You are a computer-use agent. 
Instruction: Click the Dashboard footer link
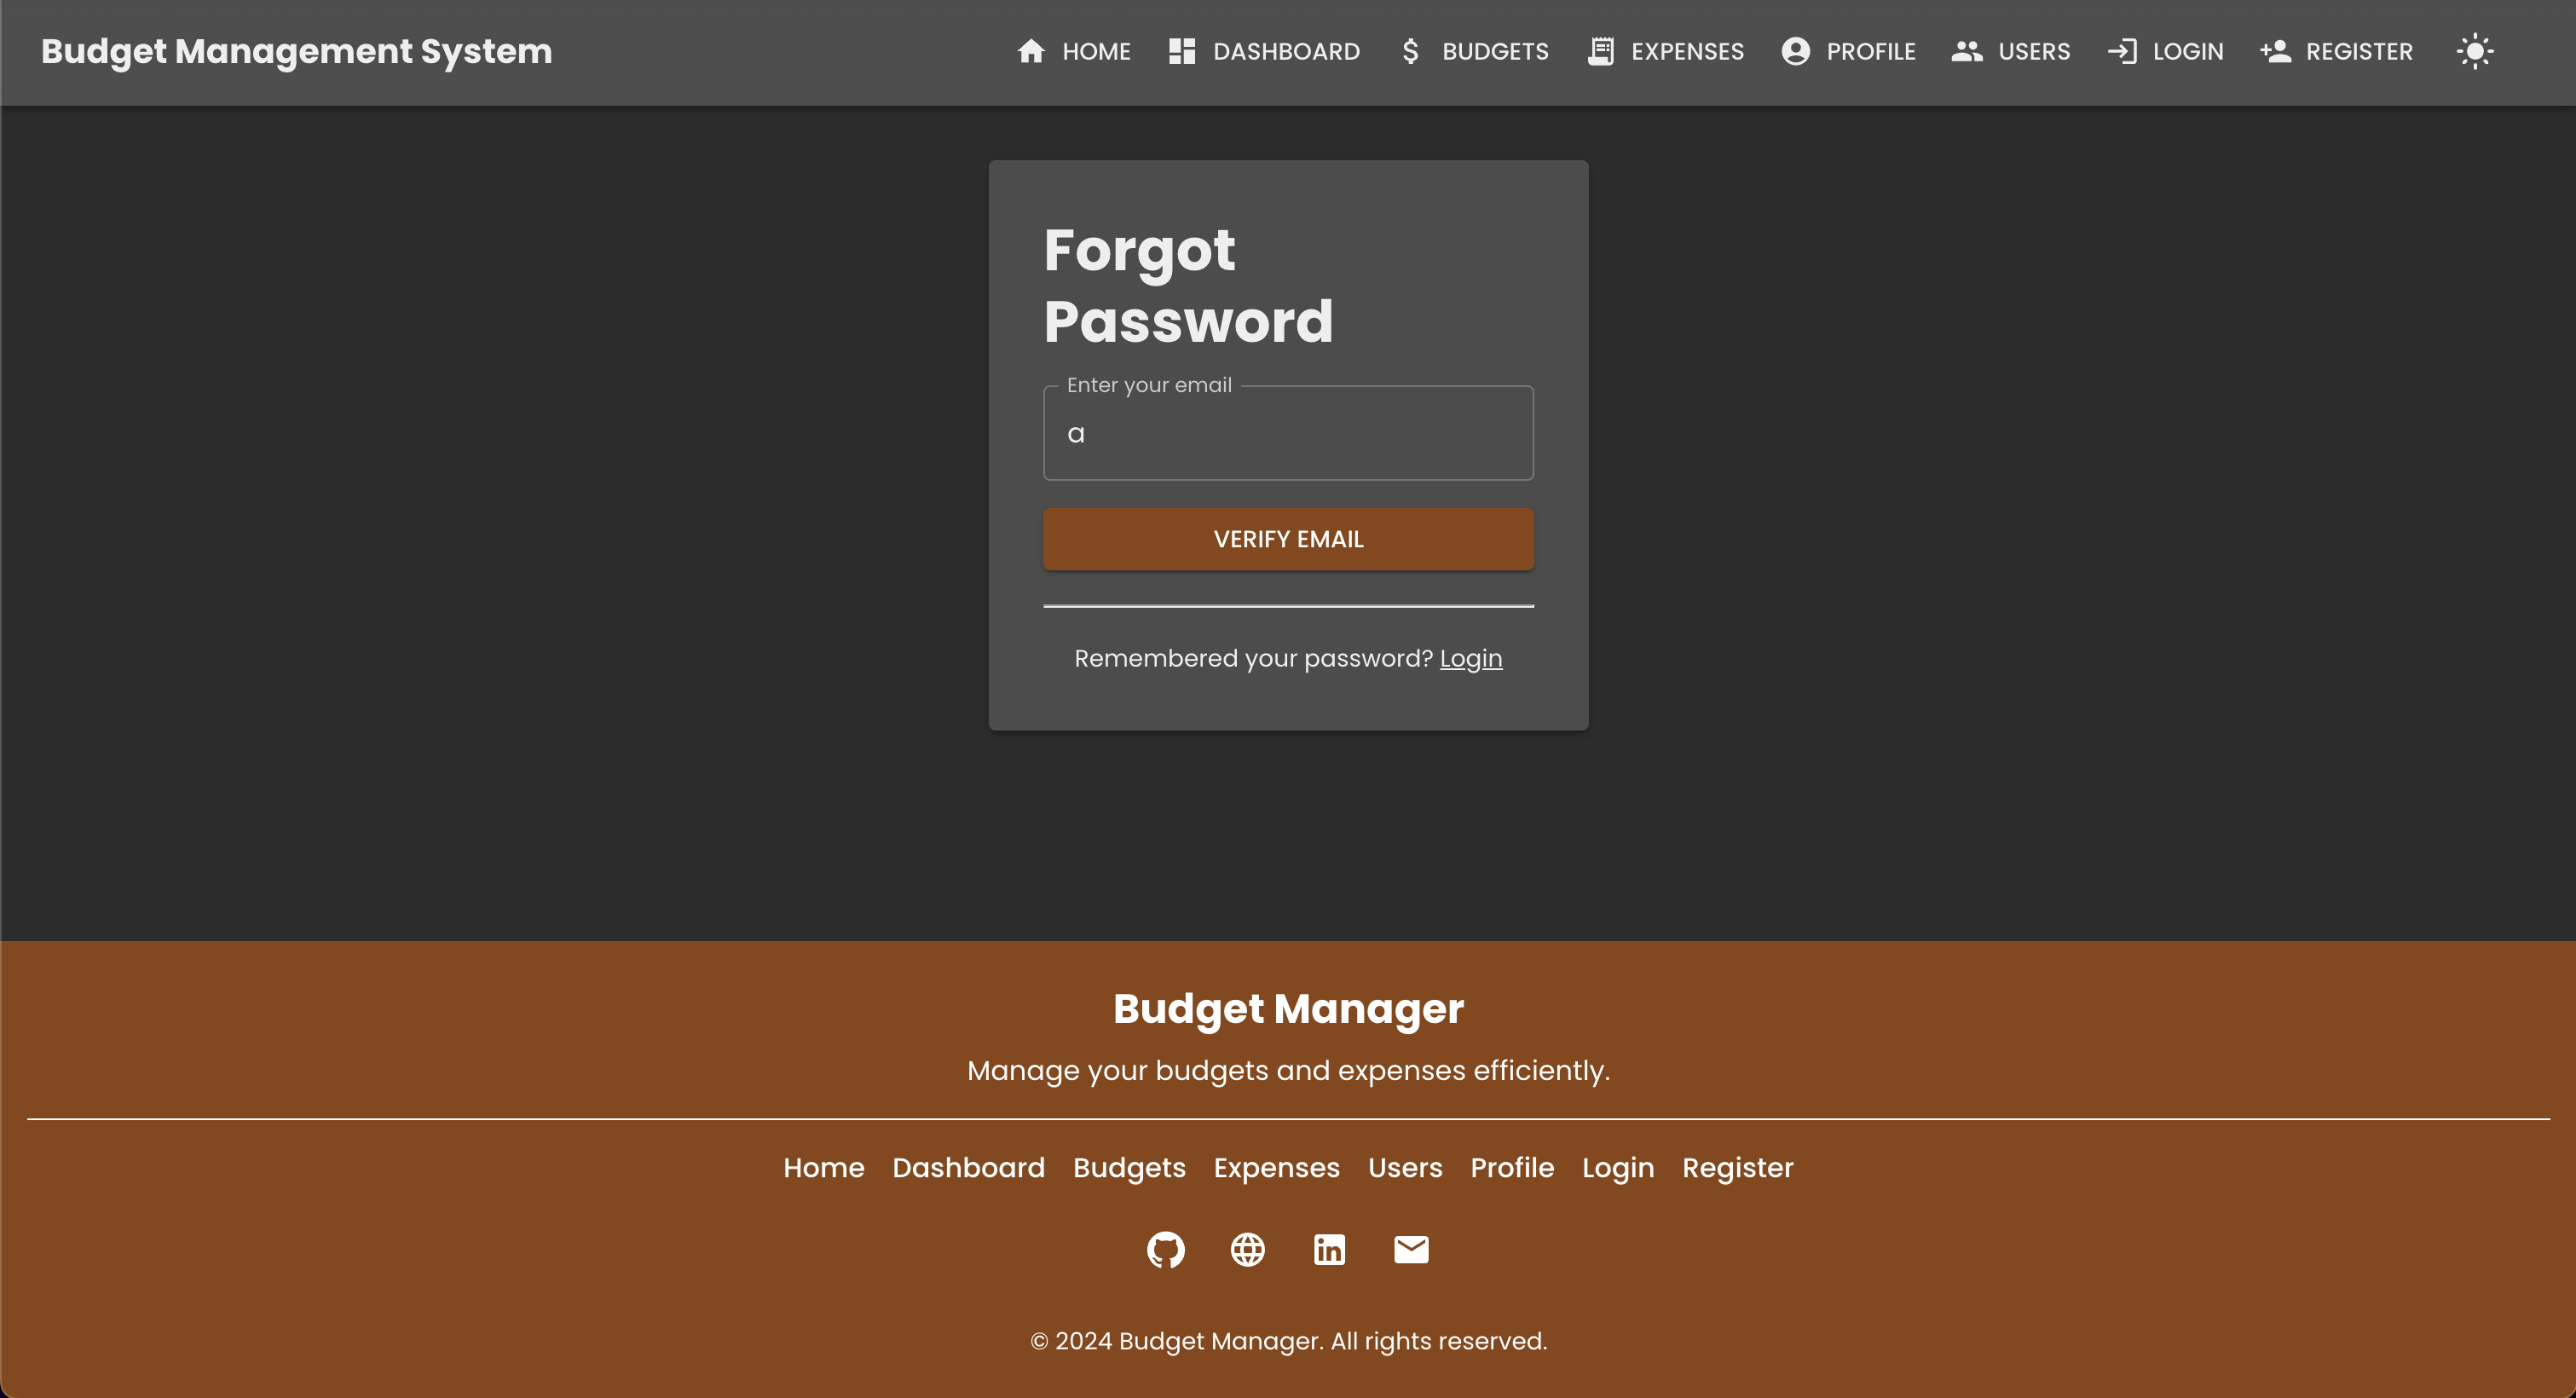(x=969, y=1169)
